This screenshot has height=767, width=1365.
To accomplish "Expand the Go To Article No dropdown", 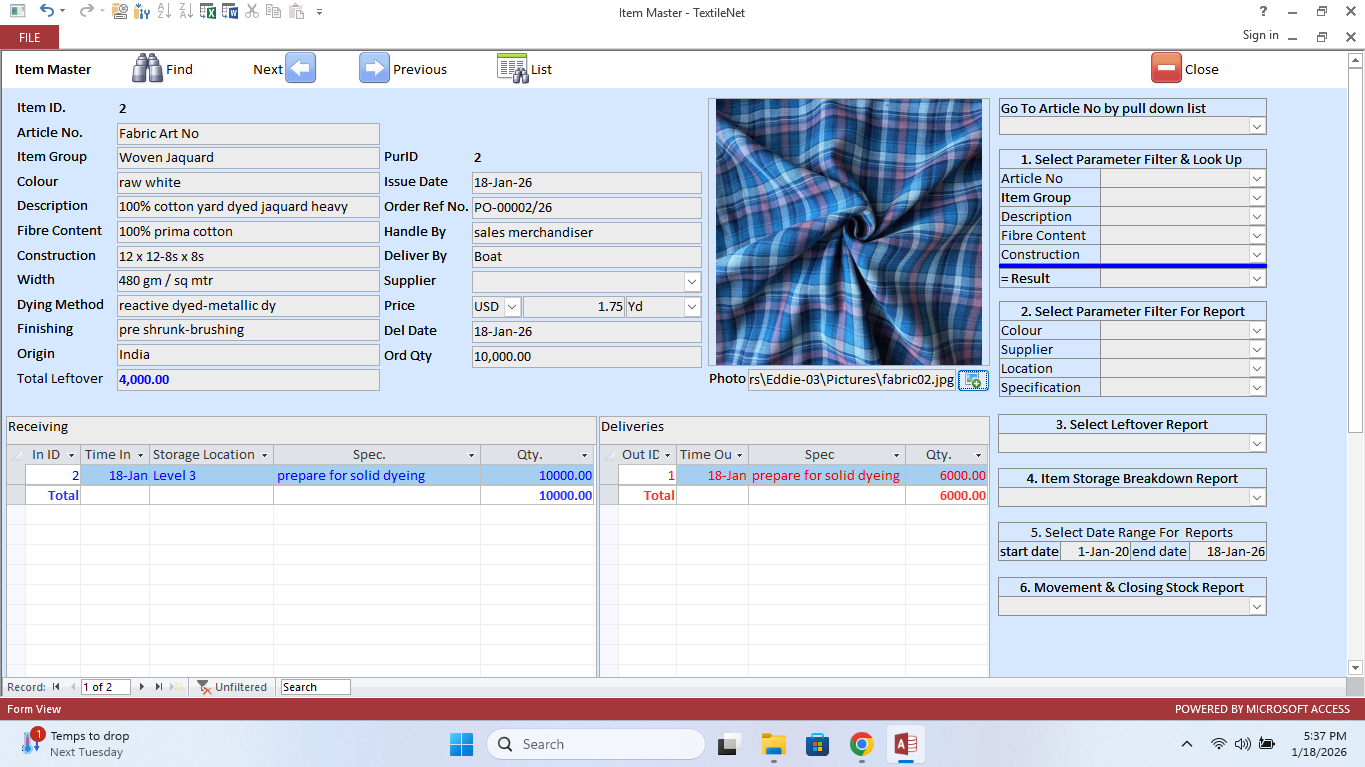I will pyautogui.click(x=1257, y=126).
